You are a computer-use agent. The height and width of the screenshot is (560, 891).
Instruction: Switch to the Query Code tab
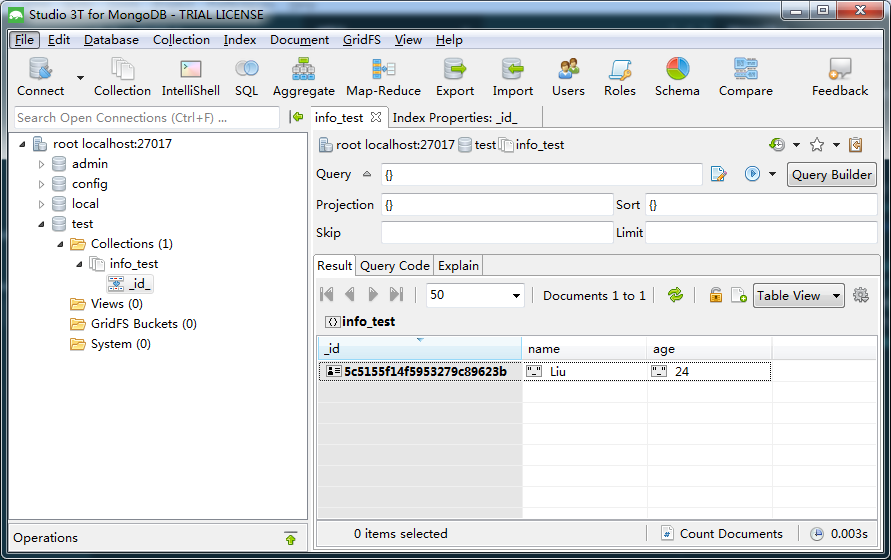pos(394,266)
